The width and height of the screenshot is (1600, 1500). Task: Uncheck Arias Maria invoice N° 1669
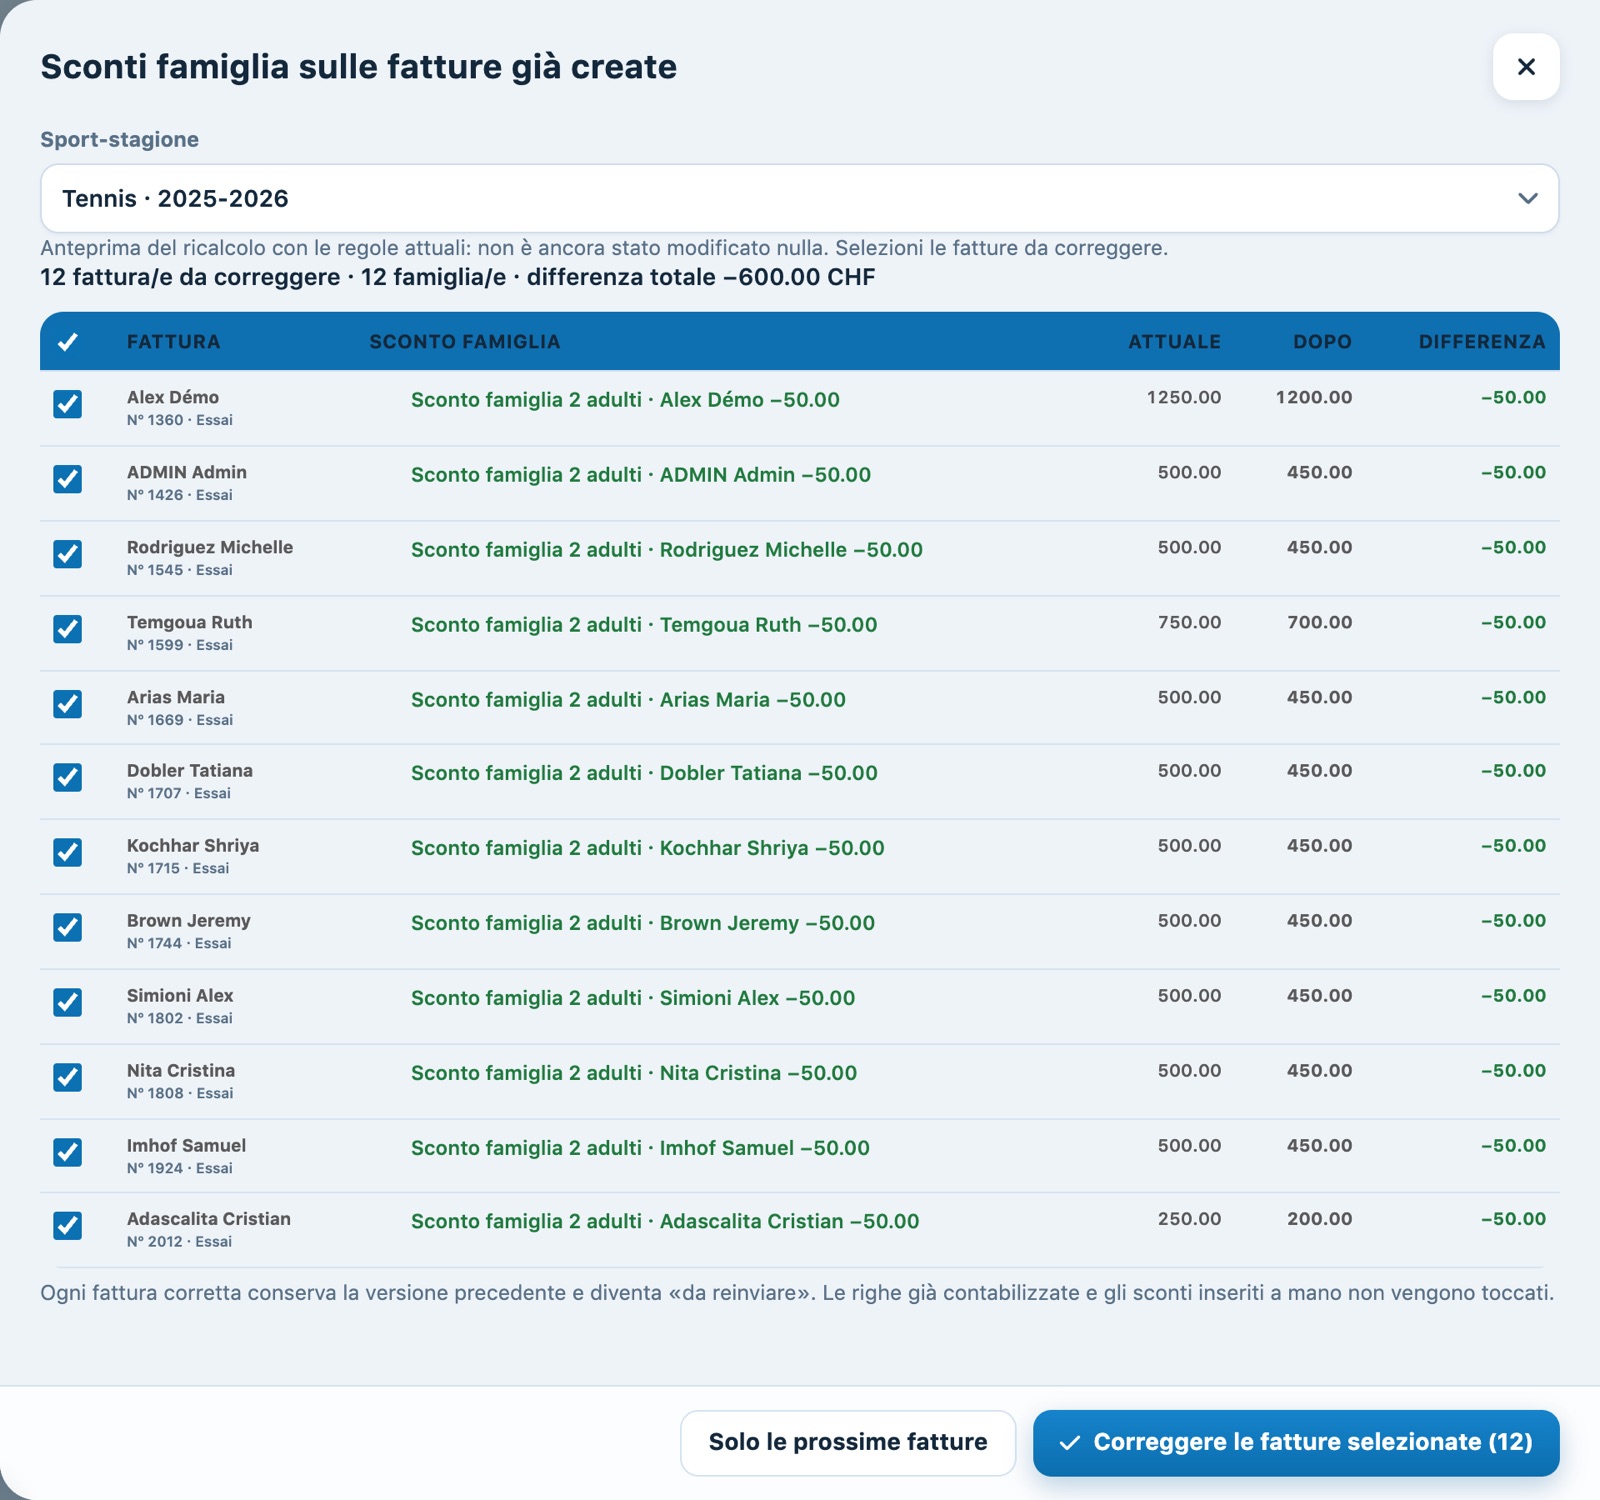coord(68,704)
